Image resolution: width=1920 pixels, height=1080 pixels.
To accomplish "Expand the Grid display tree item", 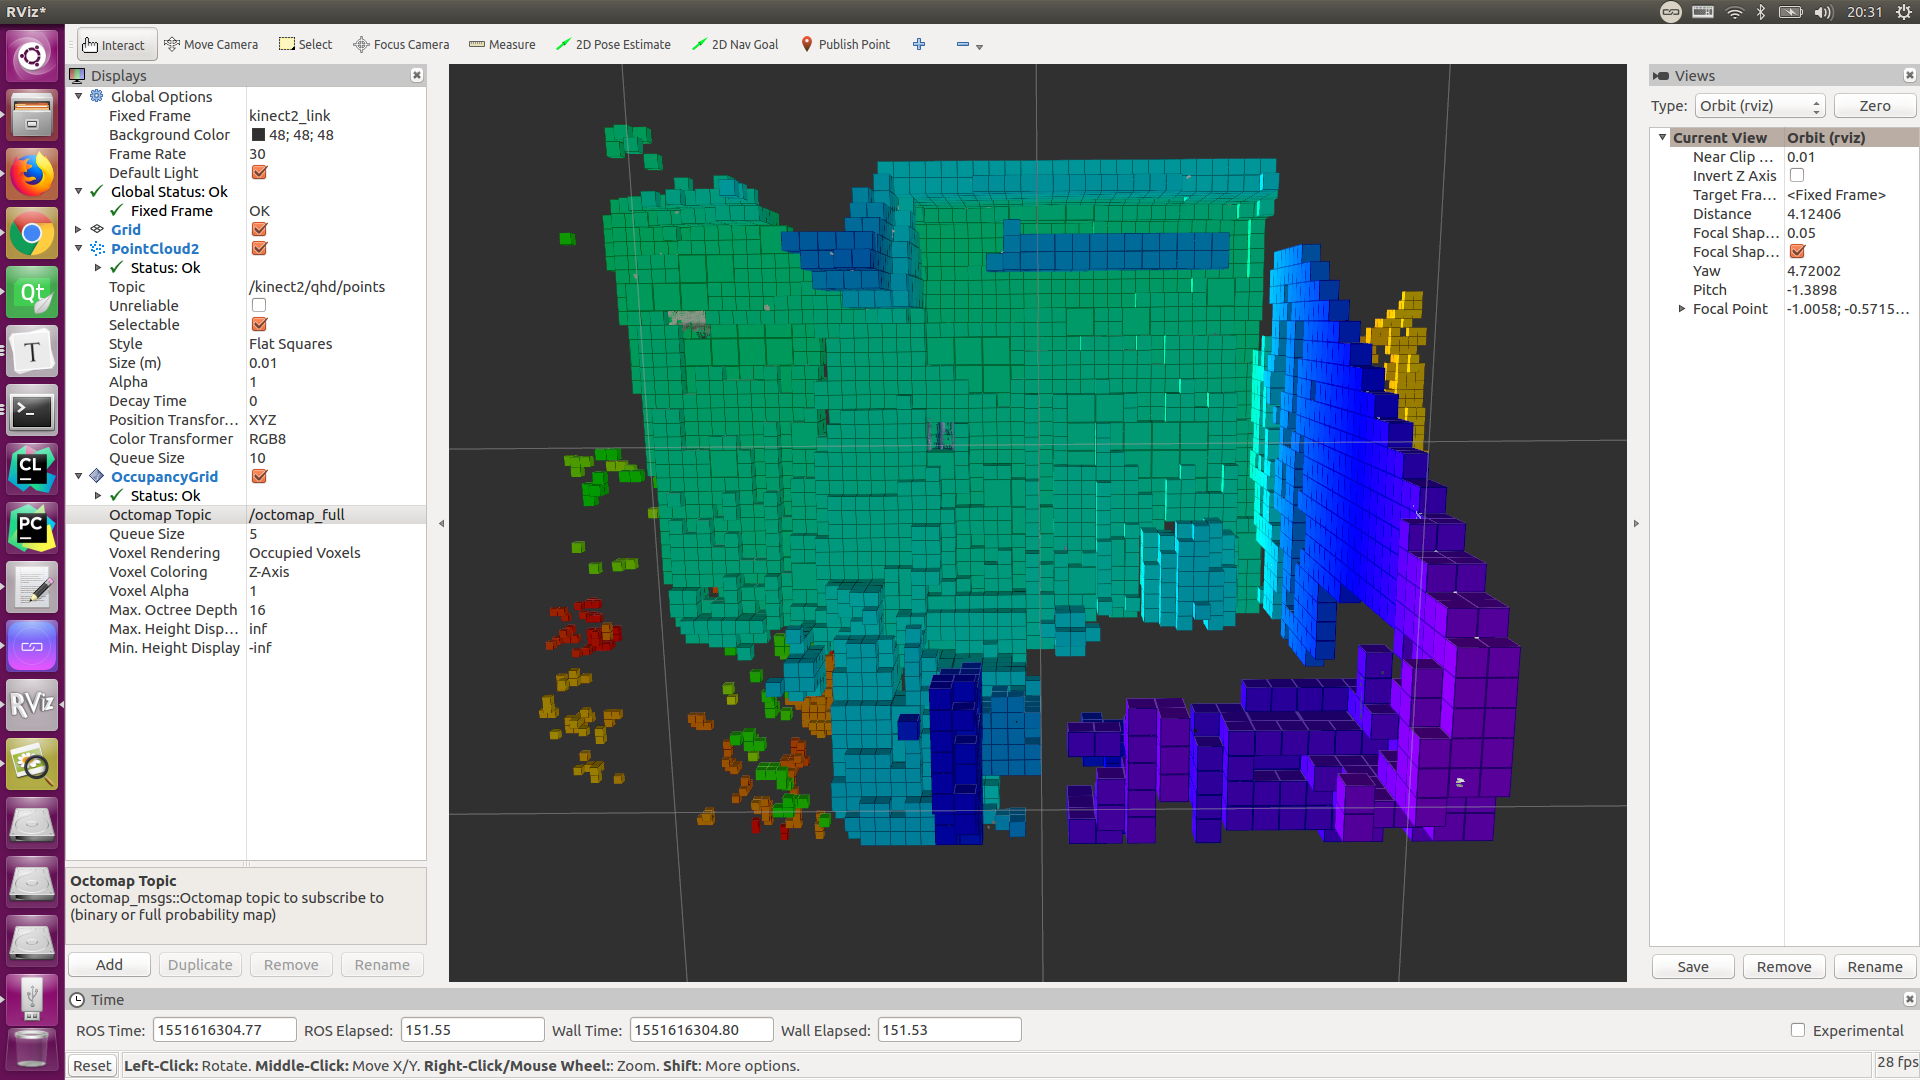I will [x=79, y=230].
